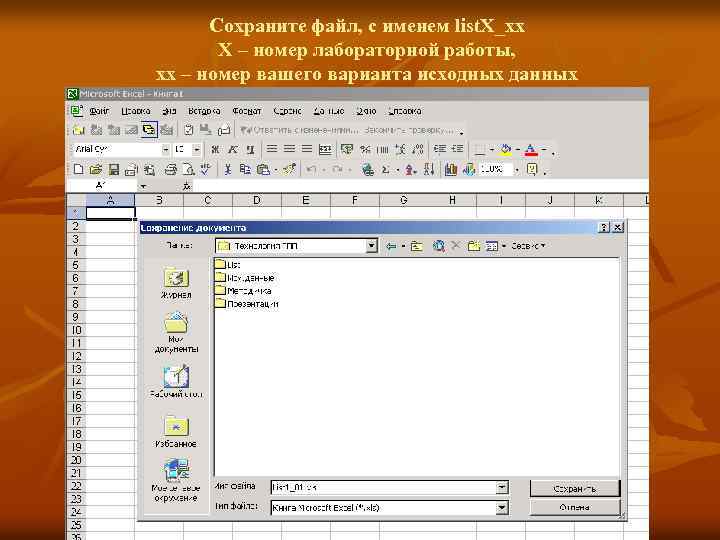Image resolution: width=720 pixels, height=540 pixels.
Task: Toggle align left button
Action: point(272,149)
